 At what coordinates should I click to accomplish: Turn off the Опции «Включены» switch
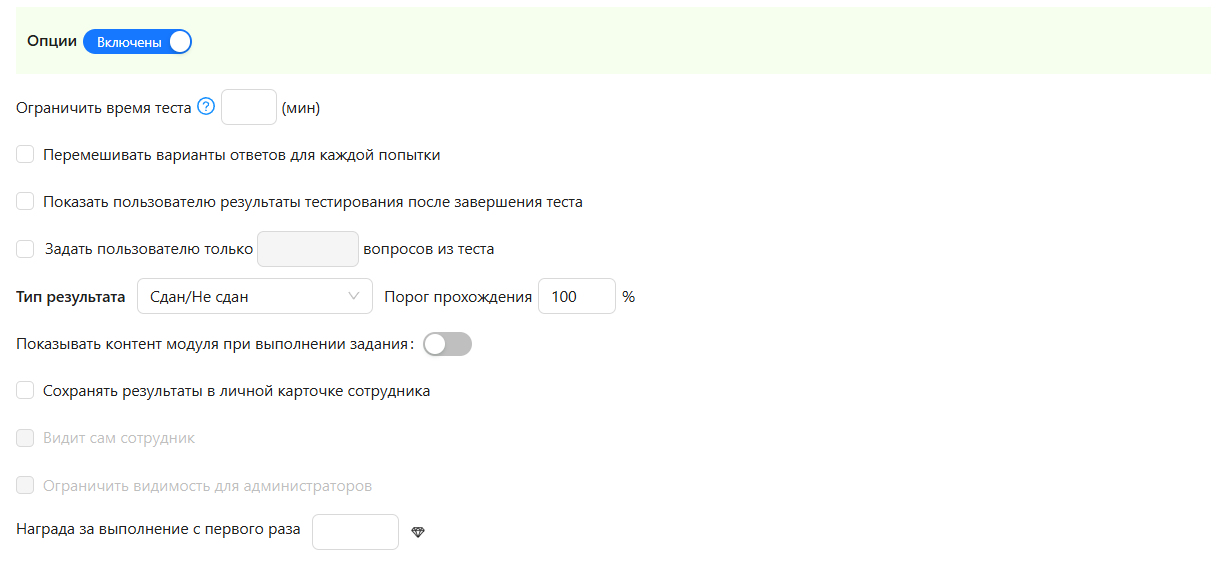[x=137, y=42]
